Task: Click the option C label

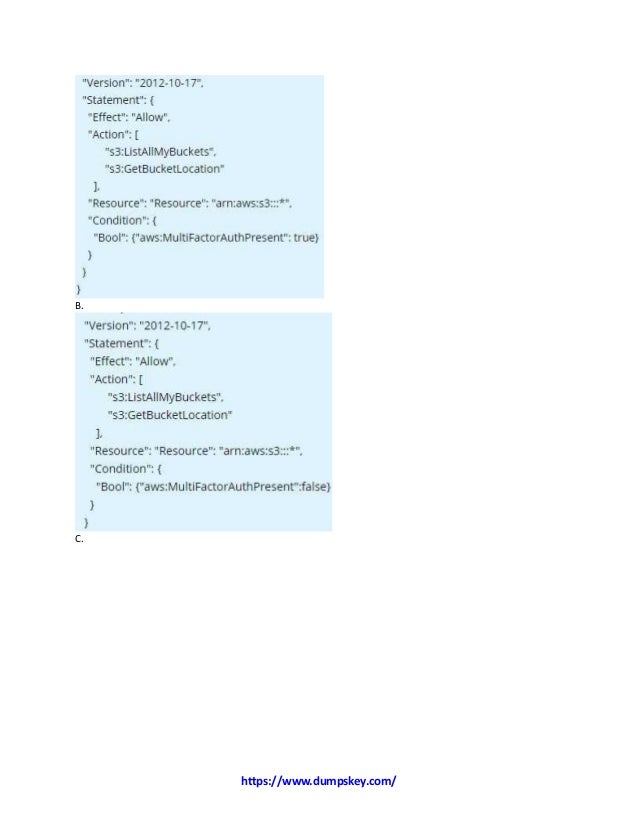Action: click(x=79, y=538)
